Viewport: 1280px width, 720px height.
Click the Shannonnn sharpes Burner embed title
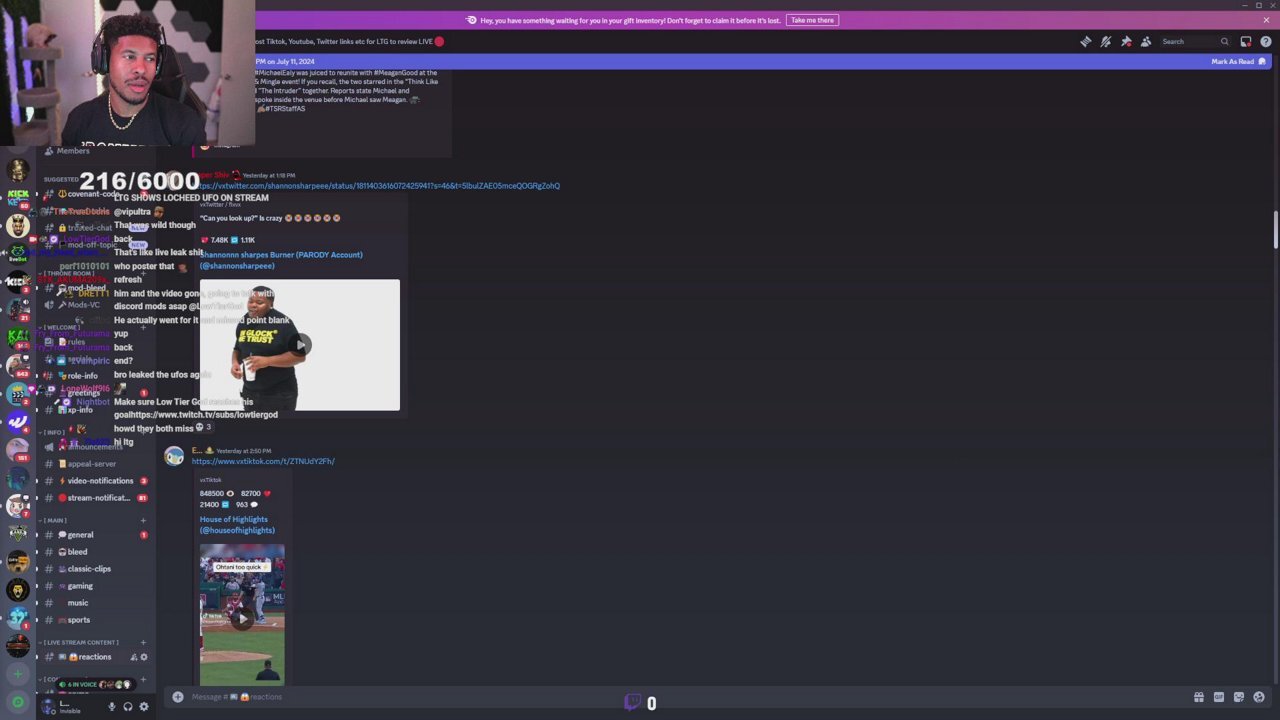pyautogui.click(x=281, y=260)
